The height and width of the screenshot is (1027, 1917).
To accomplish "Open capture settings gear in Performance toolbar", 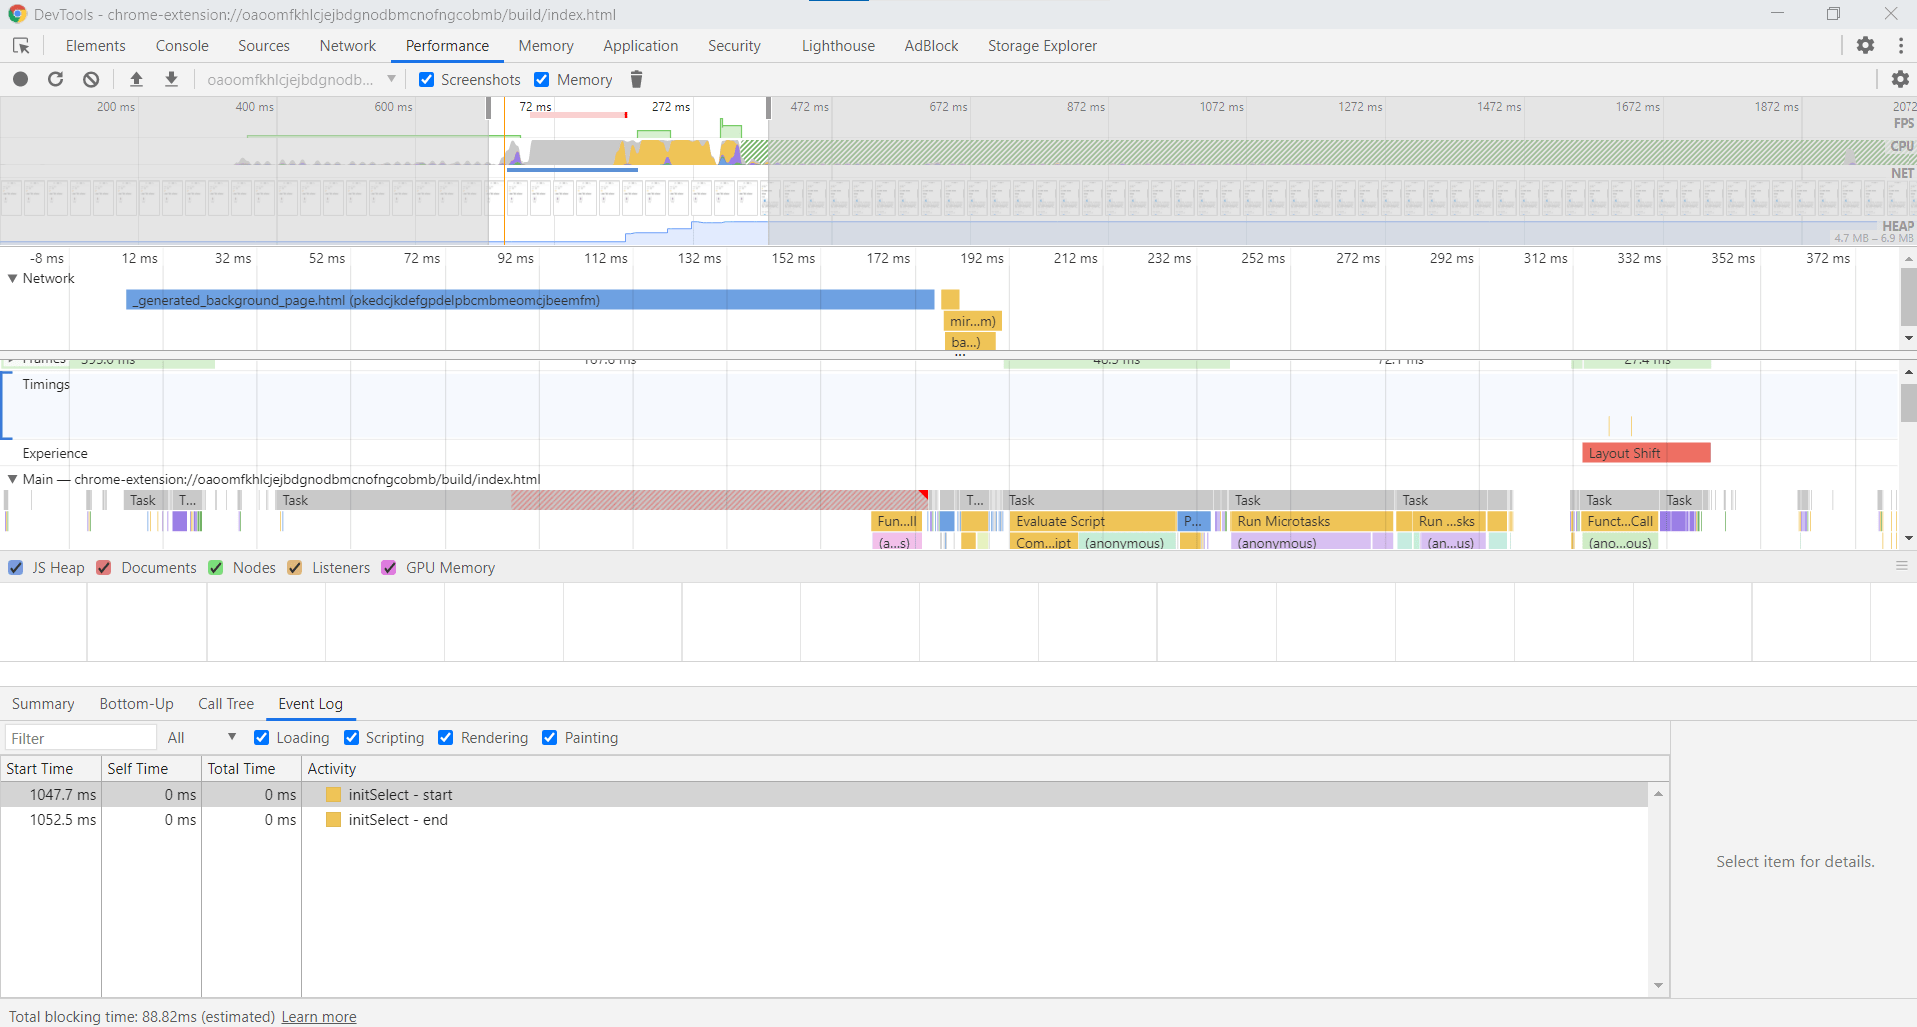I will coord(1901,79).
